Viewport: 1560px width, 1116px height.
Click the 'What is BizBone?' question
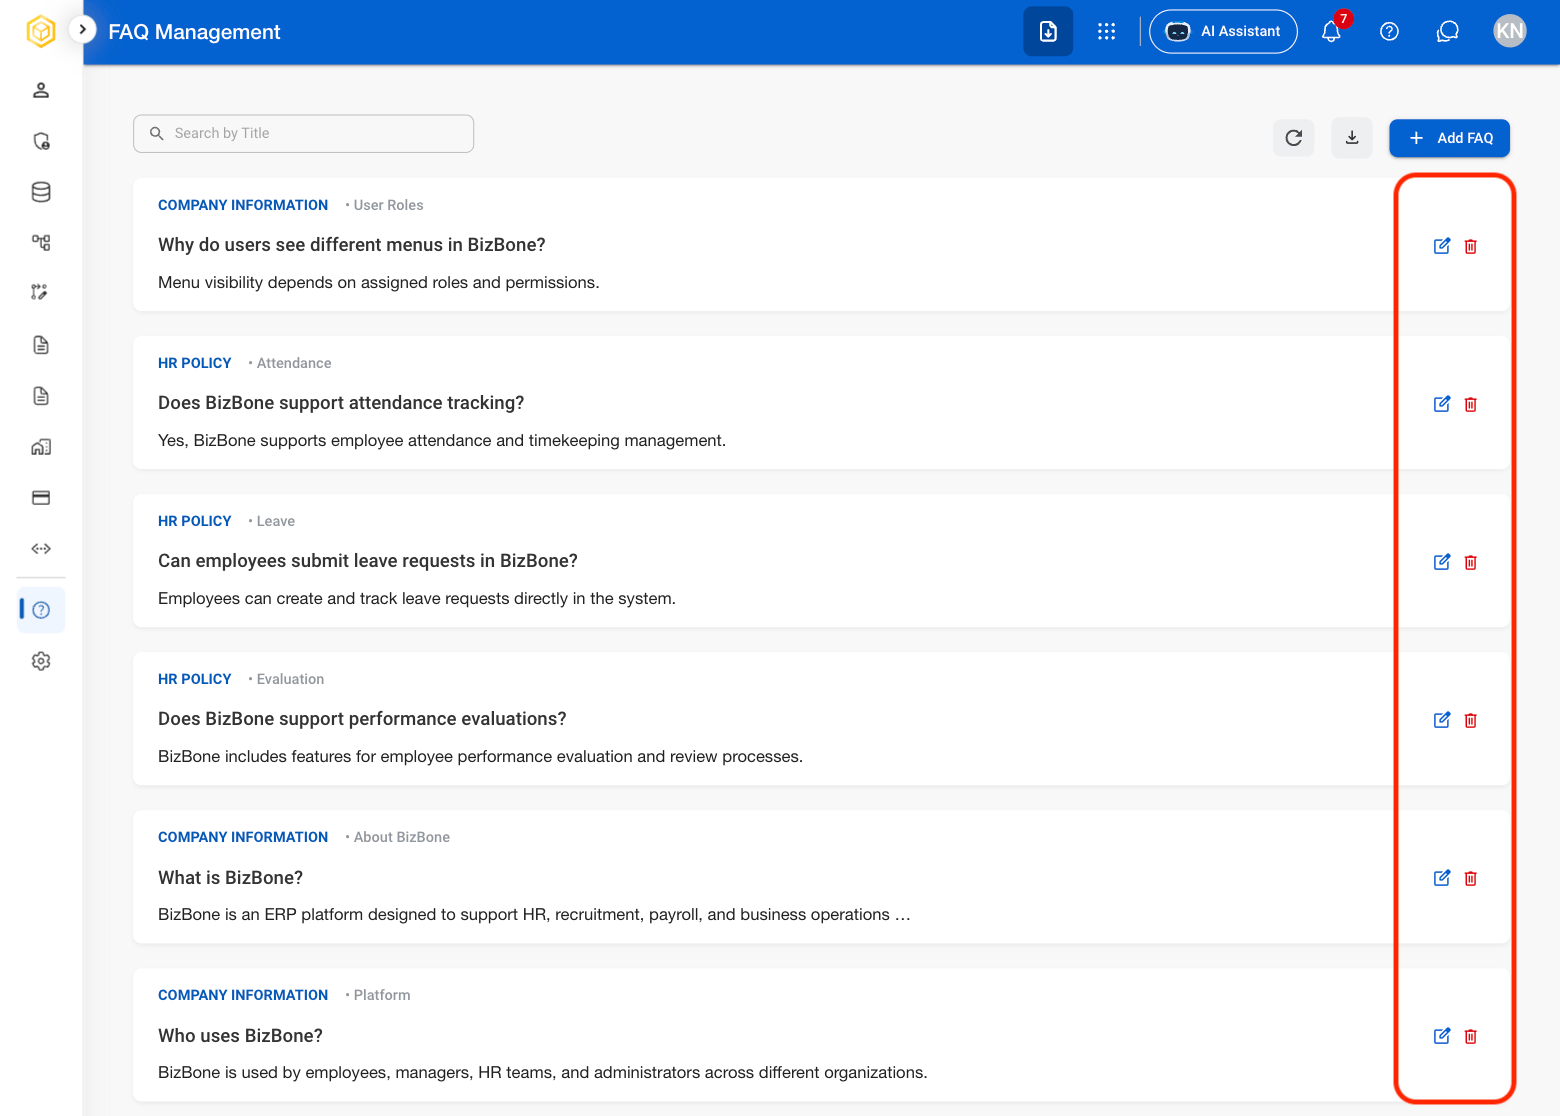pyautogui.click(x=230, y=877)
